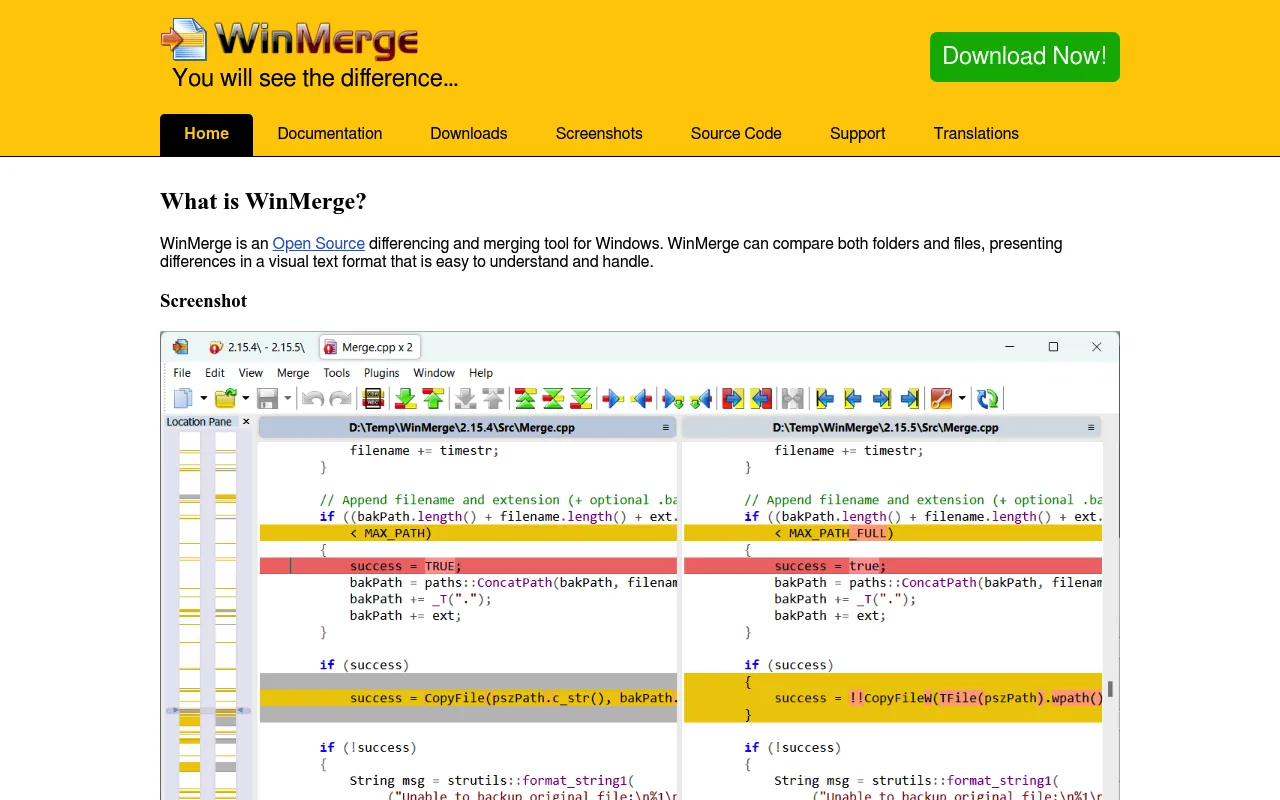Jump to First Difference icon
Screen dimensions: 1280x800
(x=525, y=398)
